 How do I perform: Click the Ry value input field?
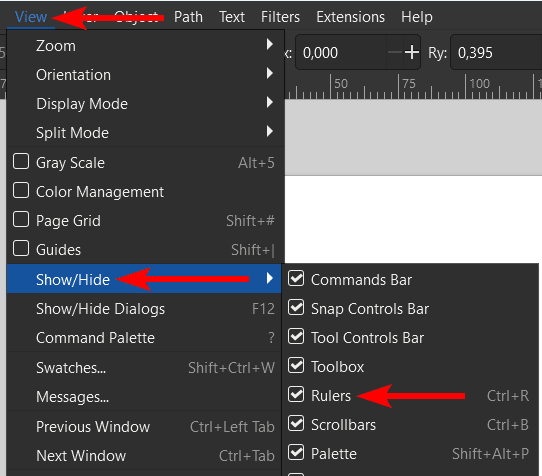click(x=498, y=53)
